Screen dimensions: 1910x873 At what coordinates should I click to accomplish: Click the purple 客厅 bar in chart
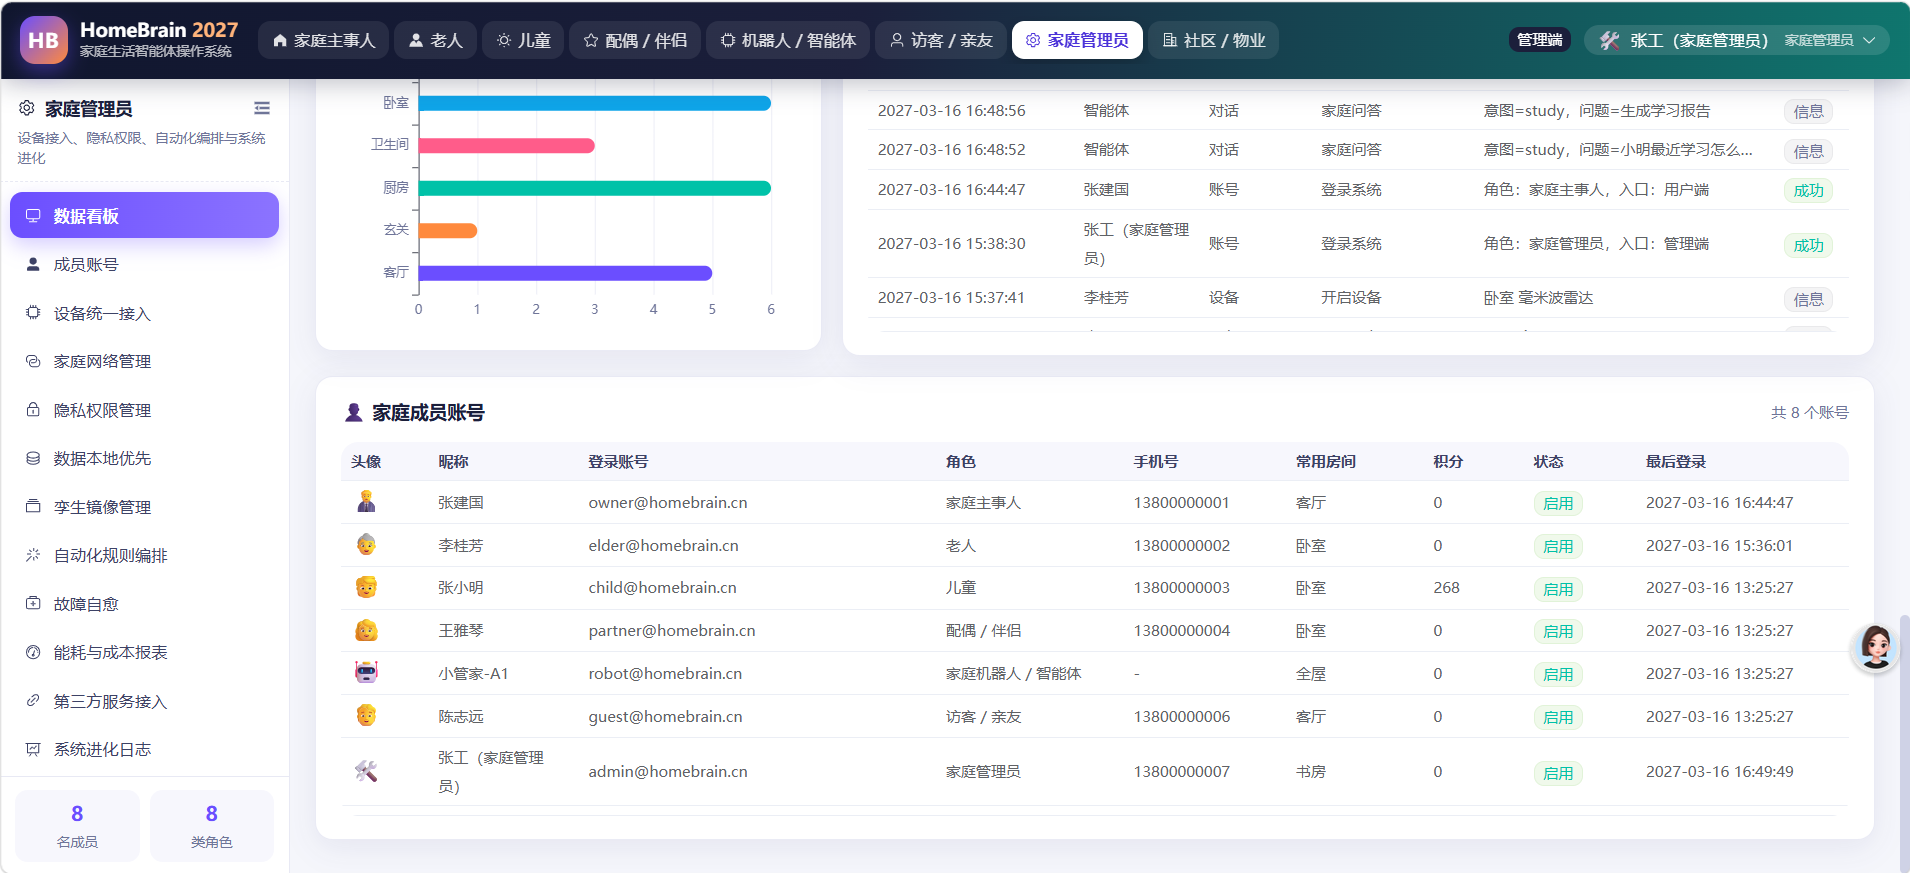565,273
